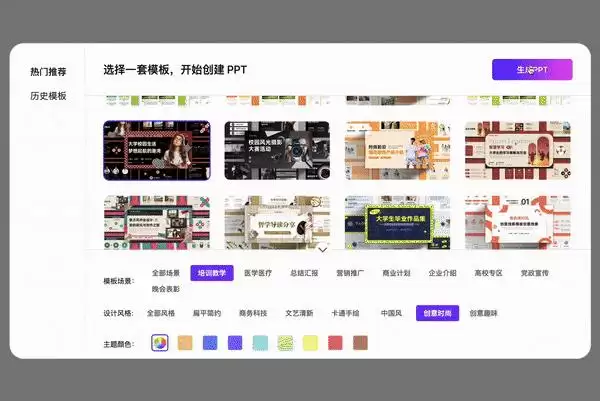Open the 大学生毕业作品集 template thumbnail
This screenshot has height=401, width=600.
pyautogui.click(x=398, y=223)
